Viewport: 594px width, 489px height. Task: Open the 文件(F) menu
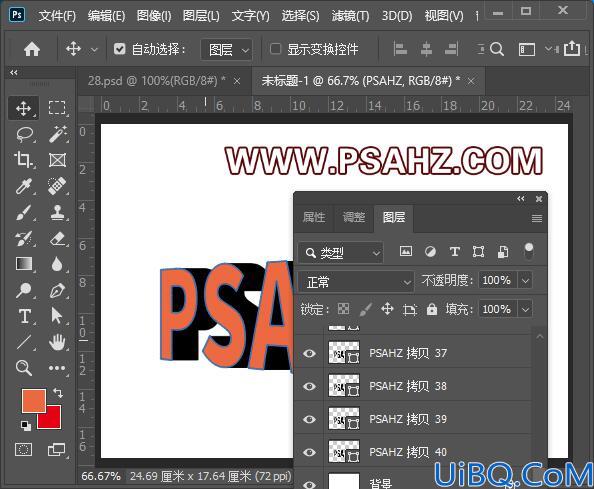tap(57, 16)
